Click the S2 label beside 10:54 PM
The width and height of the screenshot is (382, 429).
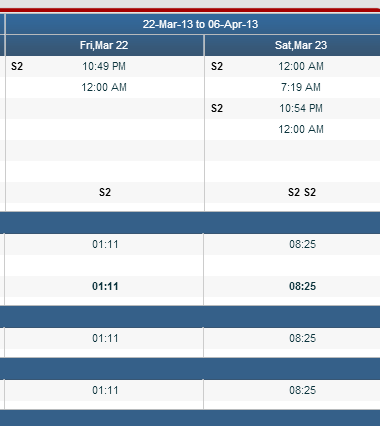pyautogui.click(x=217, y=108)
